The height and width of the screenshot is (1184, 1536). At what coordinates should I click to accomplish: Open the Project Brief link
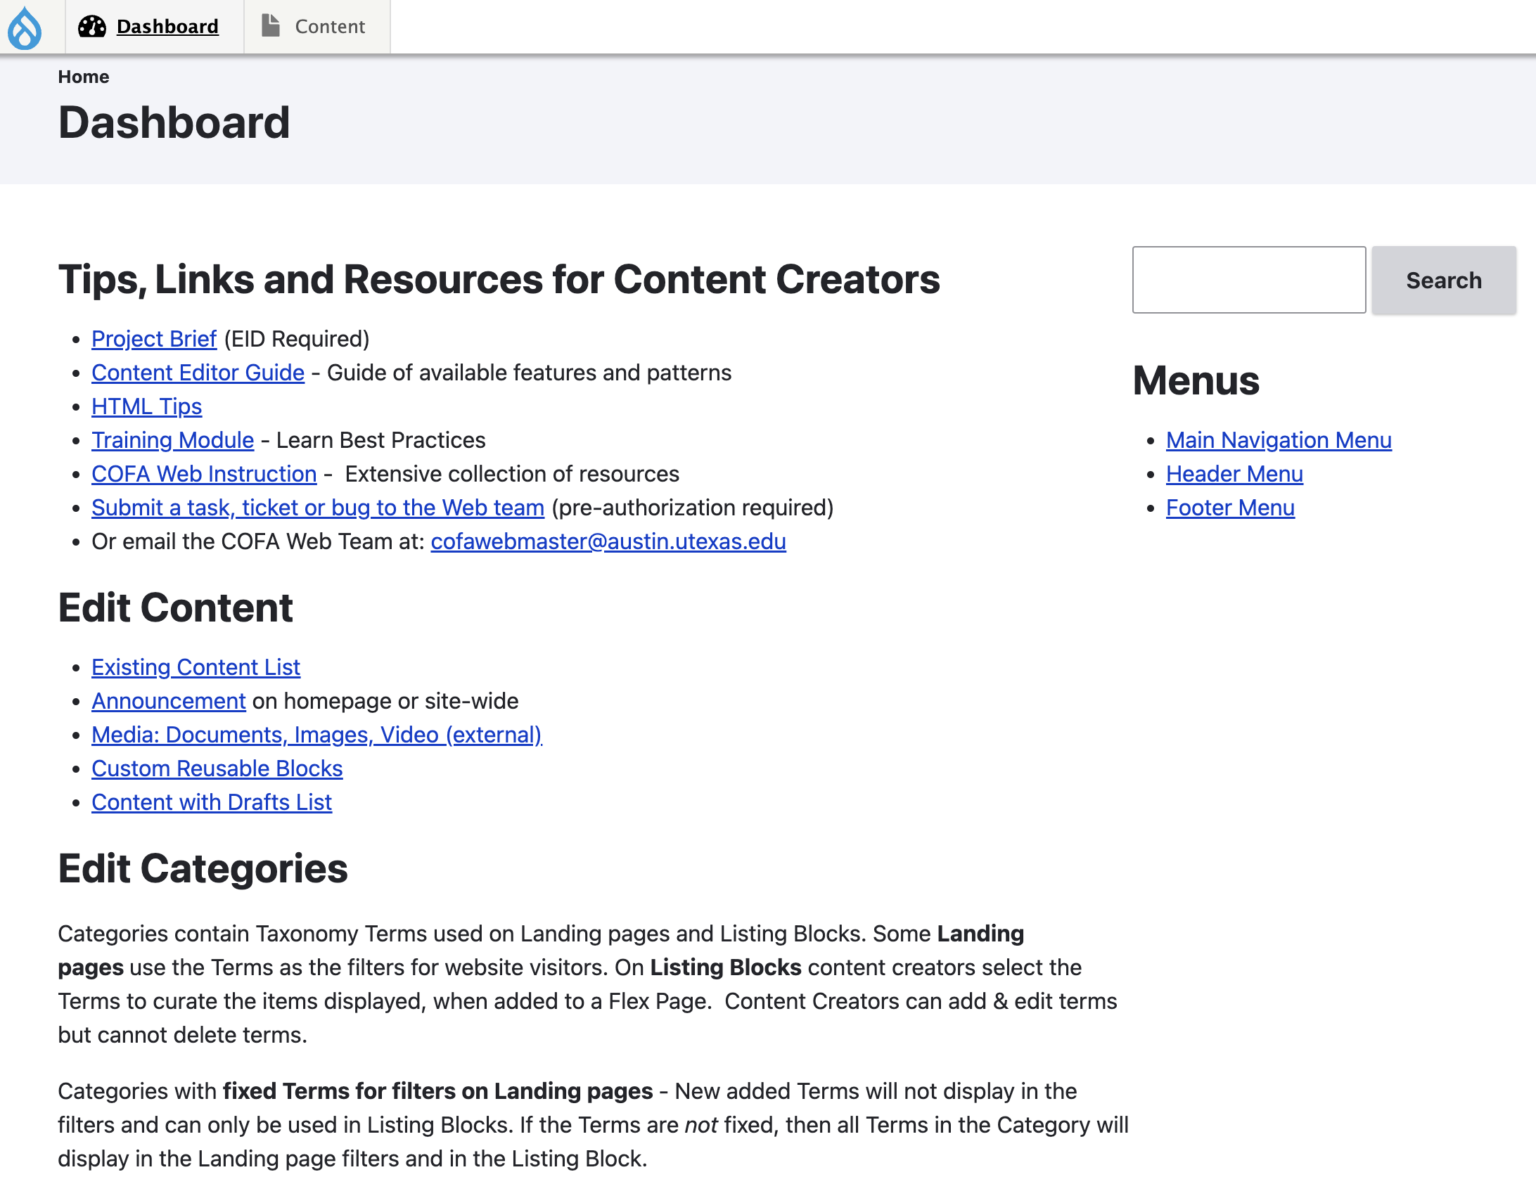(153, 339)
